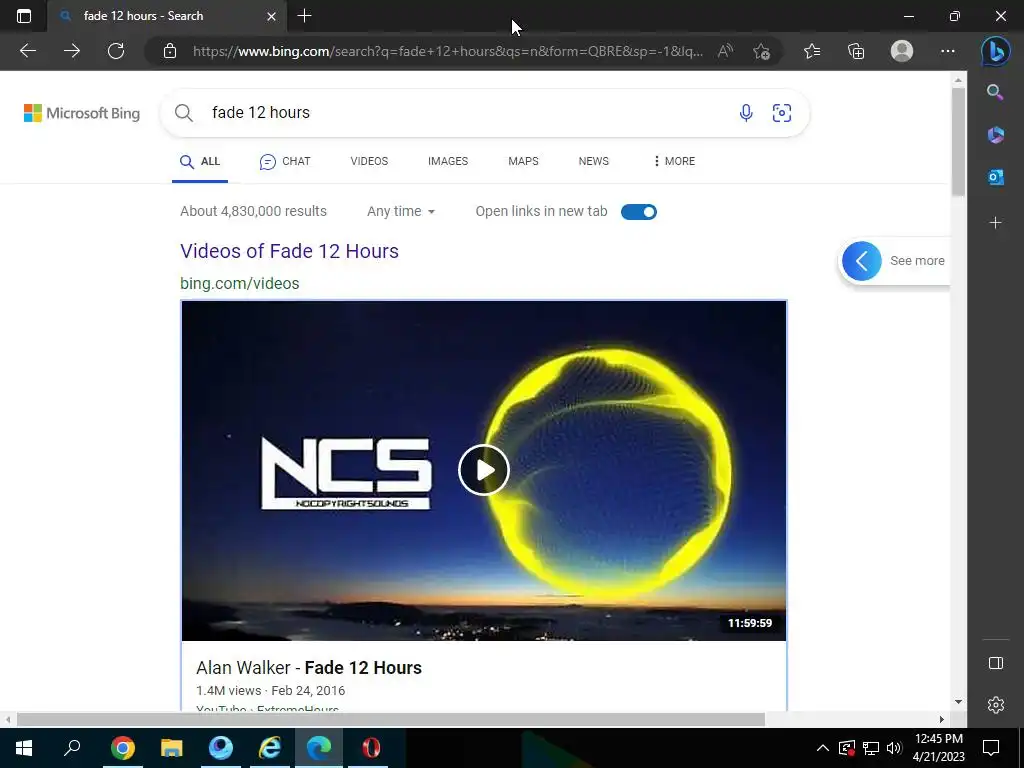The height and width of the screenshot is (768, 1024).
Task: Toggle sidebar visibility at bottom
Action: pyautogui.click(x=995, y=663)
